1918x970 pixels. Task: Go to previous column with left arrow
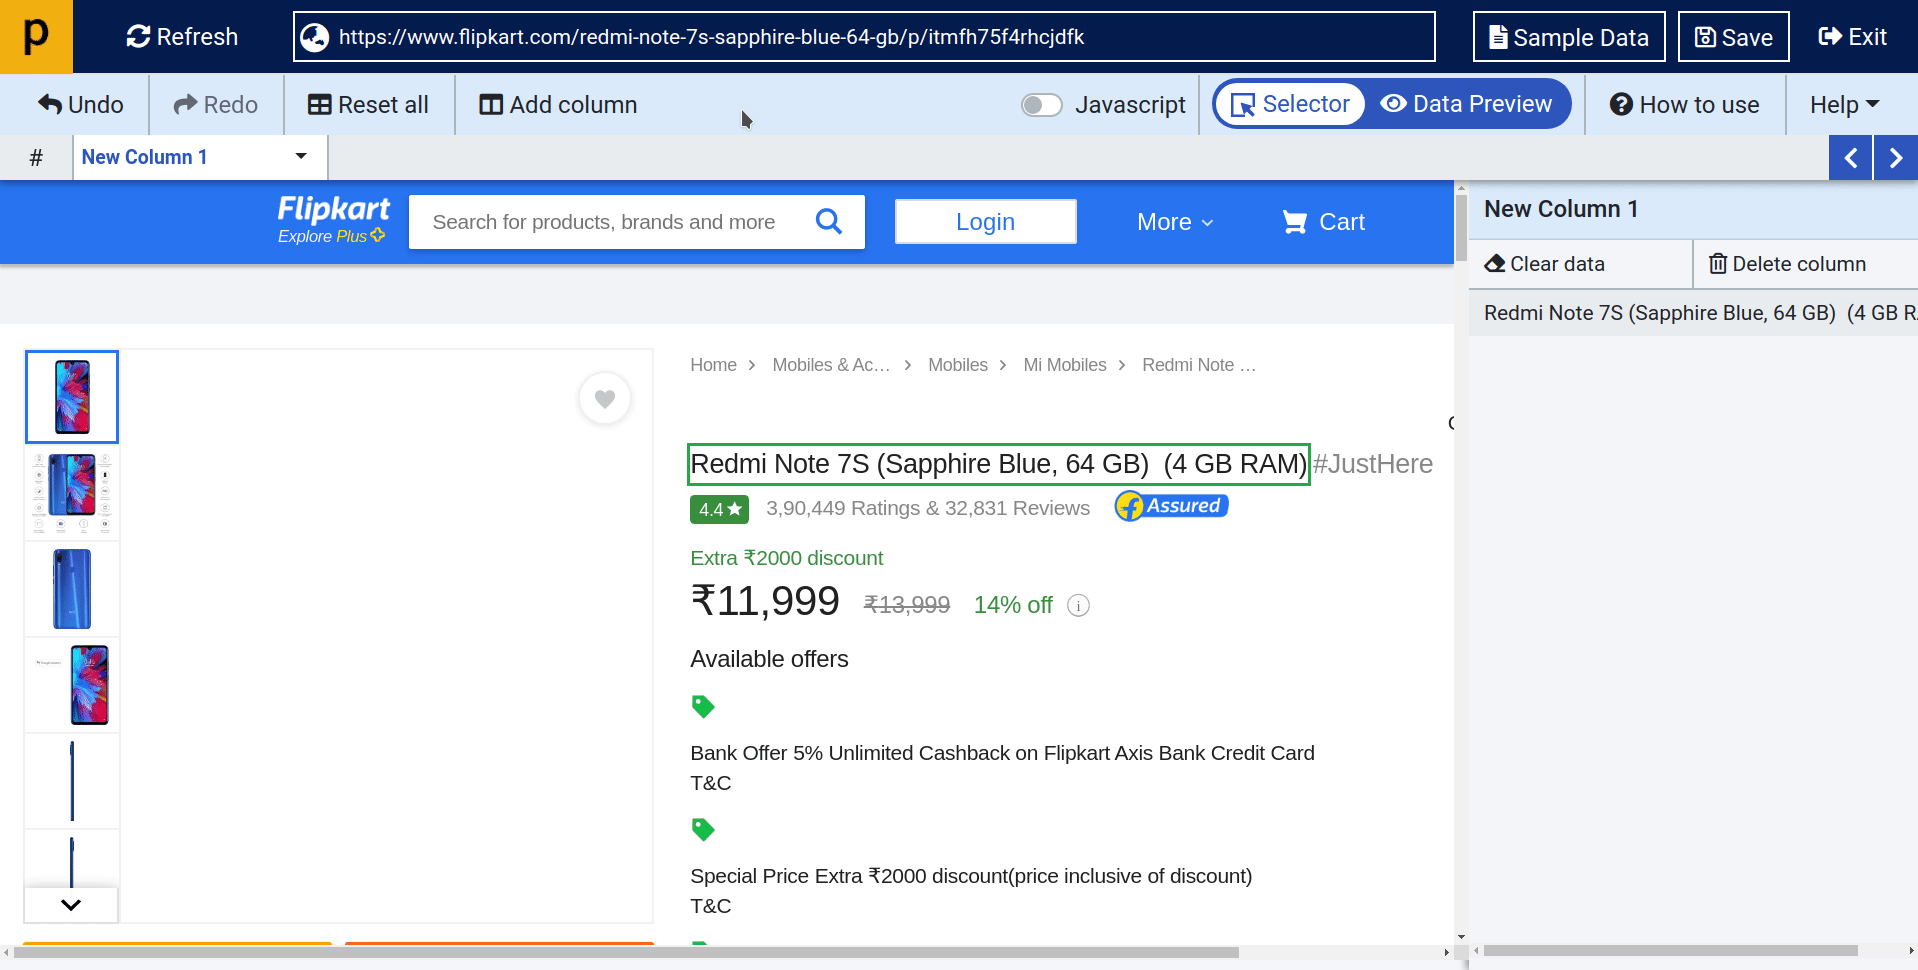[1850, 158]
